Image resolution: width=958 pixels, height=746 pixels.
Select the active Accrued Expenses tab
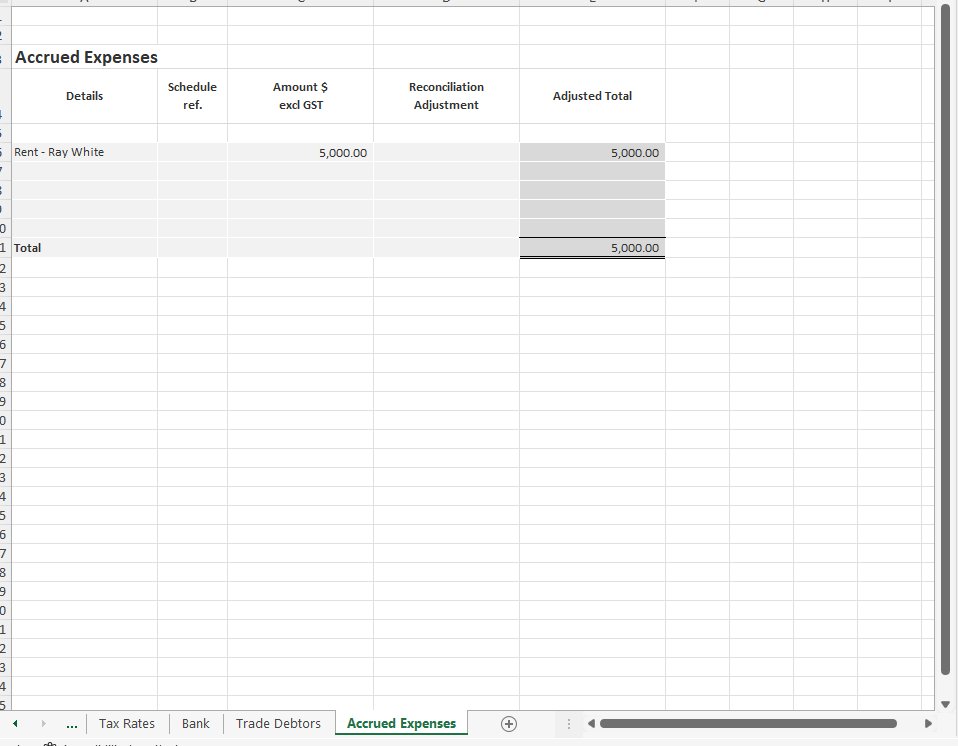pyautogui.click(x=401, y=723)
